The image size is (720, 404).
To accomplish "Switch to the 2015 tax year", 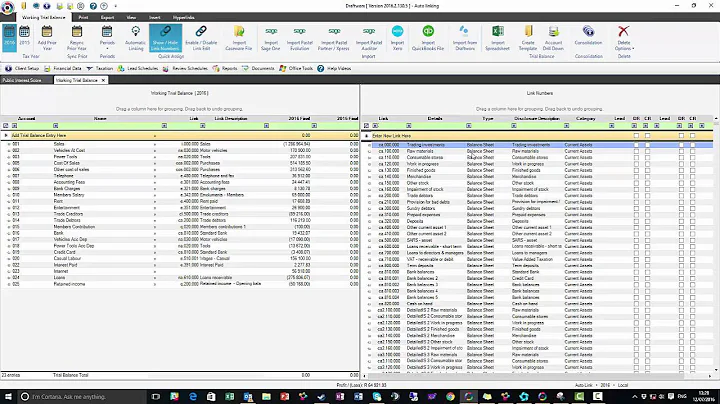I will pyautogui.click(x=24, y=36).
